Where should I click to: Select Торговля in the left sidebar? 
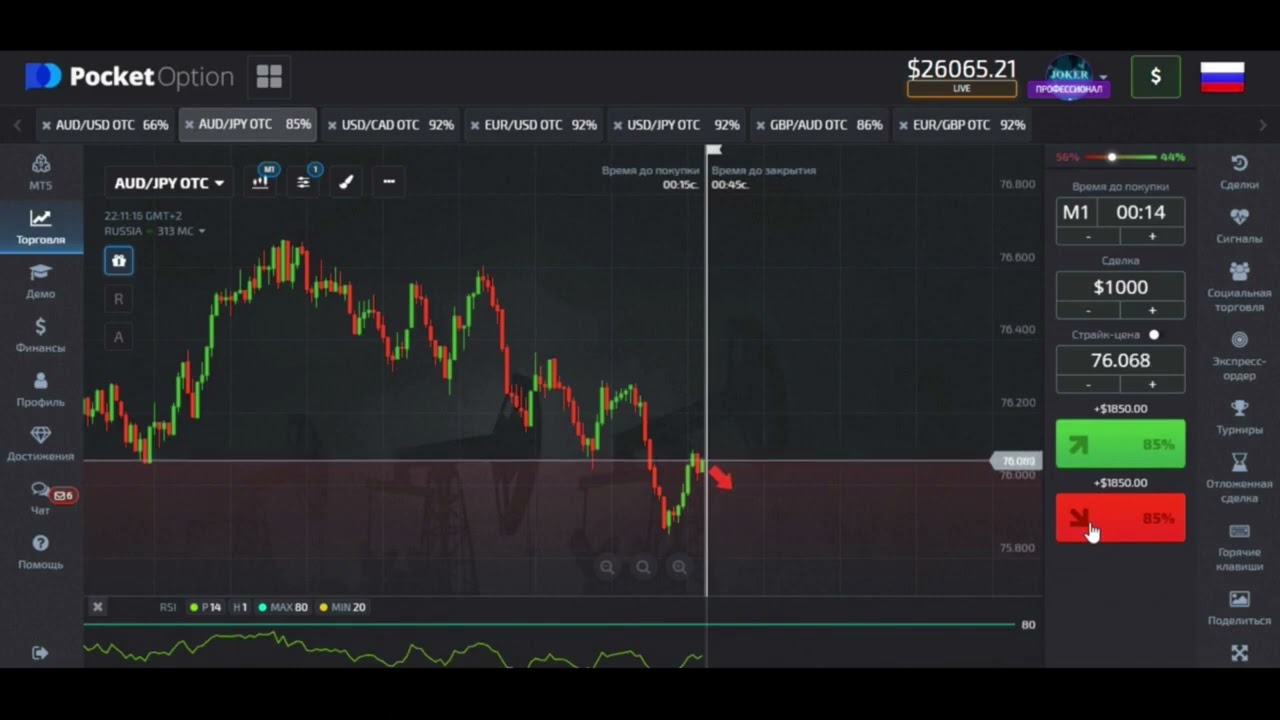click(x=41, y=227)
